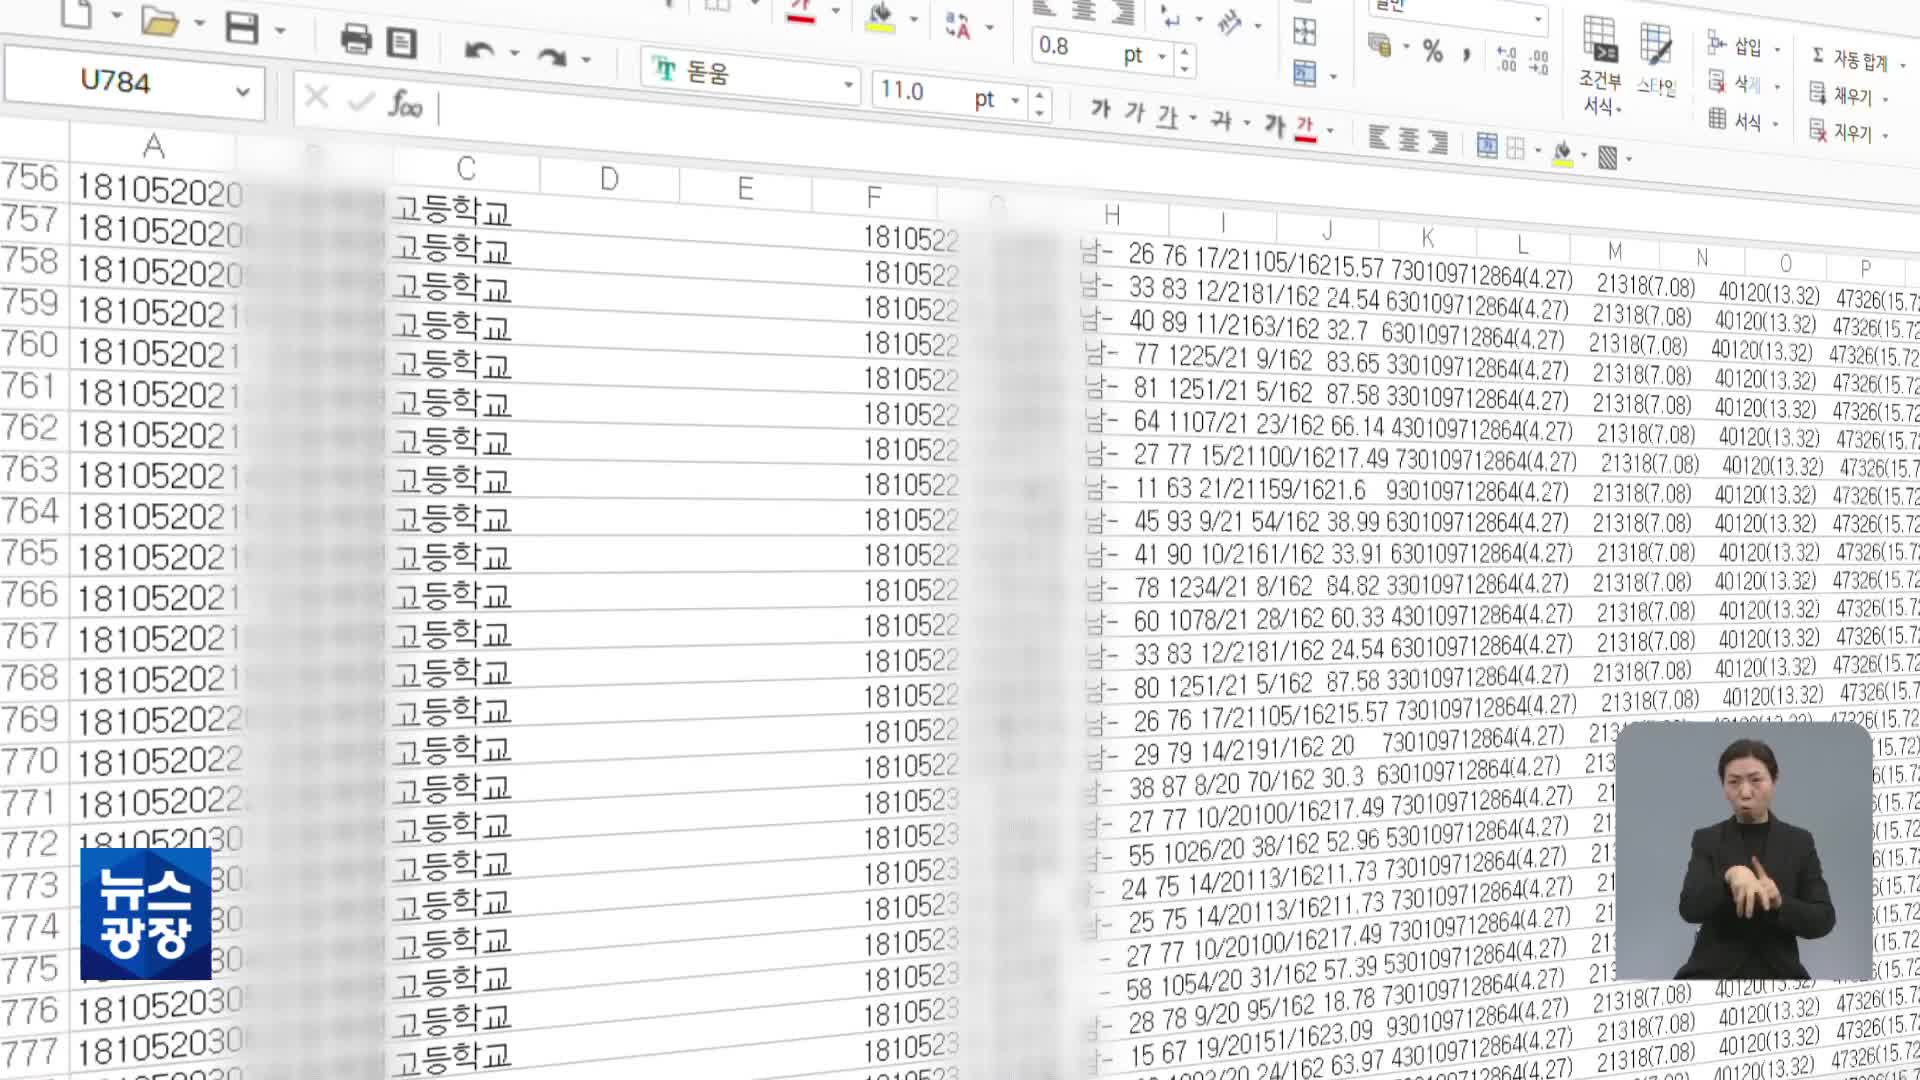1920x1080 pixels.
Task: Toggle center alignment in the lower toolbar
Action: [x=1408, y=139]
